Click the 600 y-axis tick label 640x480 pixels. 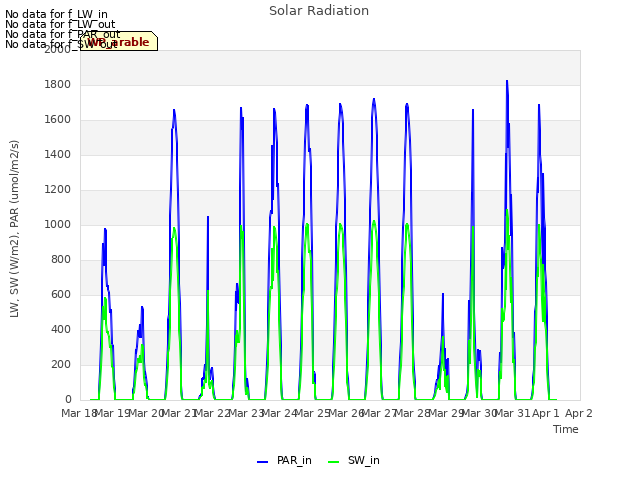[61, 295]
